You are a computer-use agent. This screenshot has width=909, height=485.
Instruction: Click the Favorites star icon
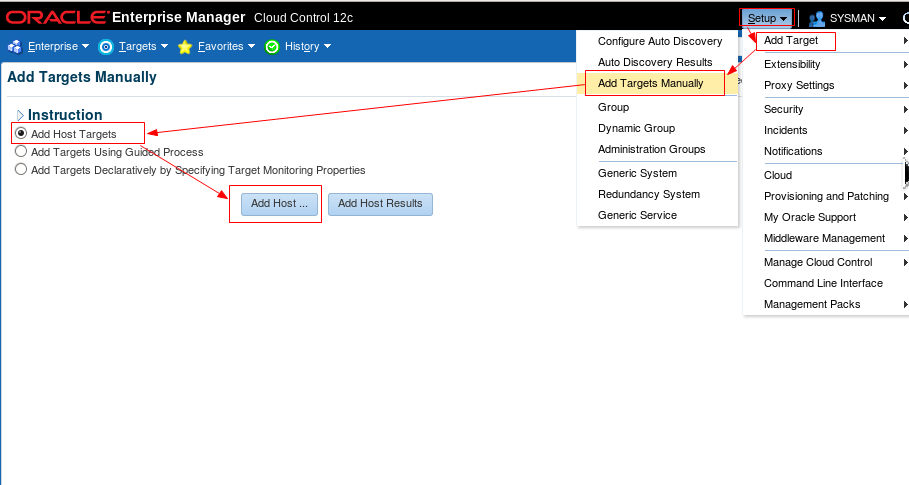(185, 47)
